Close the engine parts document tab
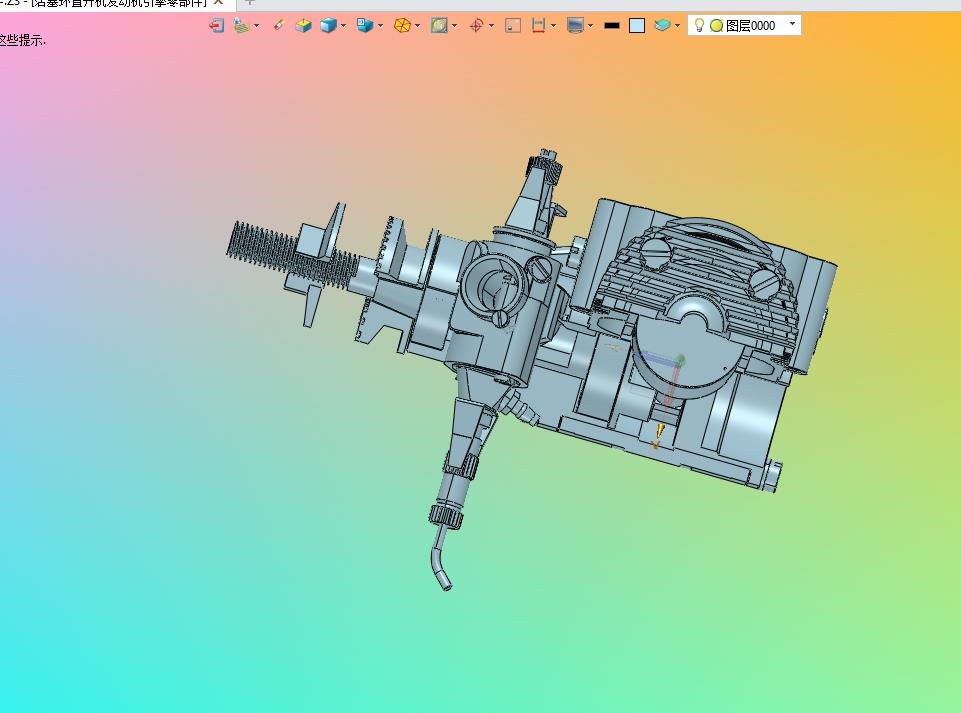This screenshot has height=713, width=961. 218,2
